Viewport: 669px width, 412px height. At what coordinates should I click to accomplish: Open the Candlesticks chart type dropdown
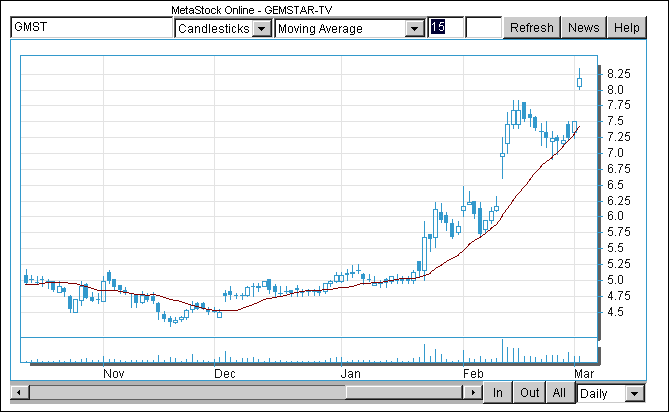click(x=223, y=29)
